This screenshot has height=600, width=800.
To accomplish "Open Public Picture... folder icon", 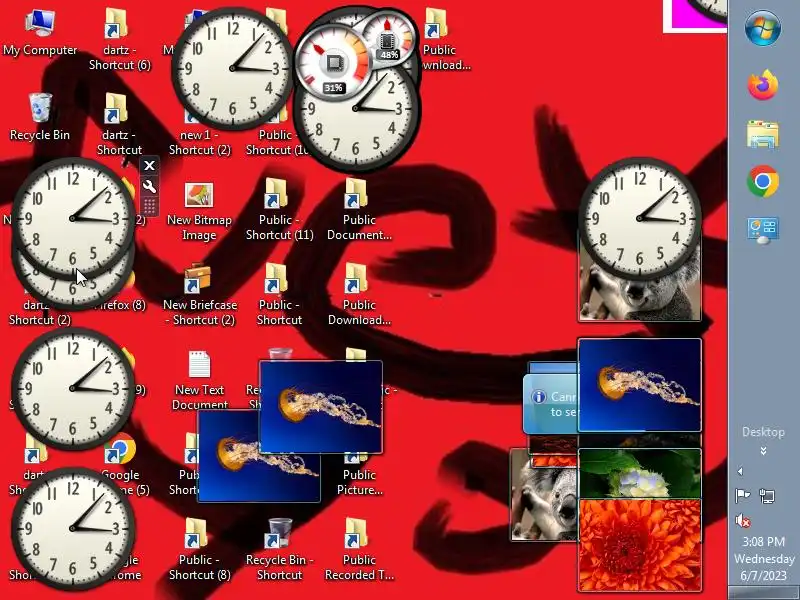I will (x=359, y=474).
